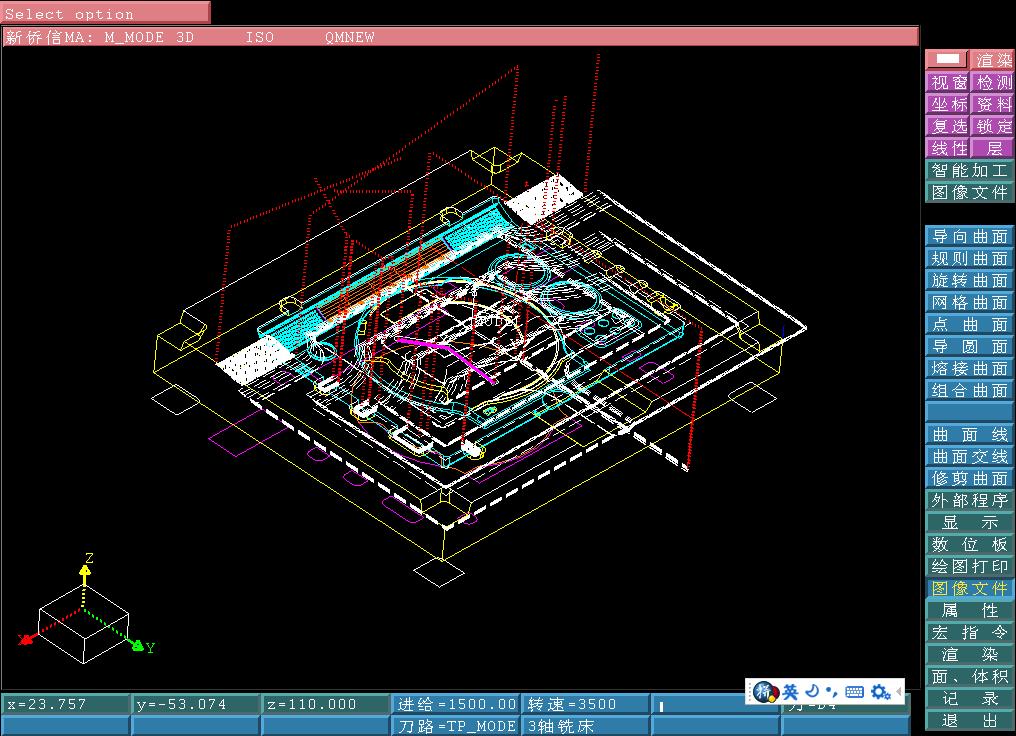Open the 视窗 (window) menu
Screen dimensions: 1016x736
(x=948, y=82)
